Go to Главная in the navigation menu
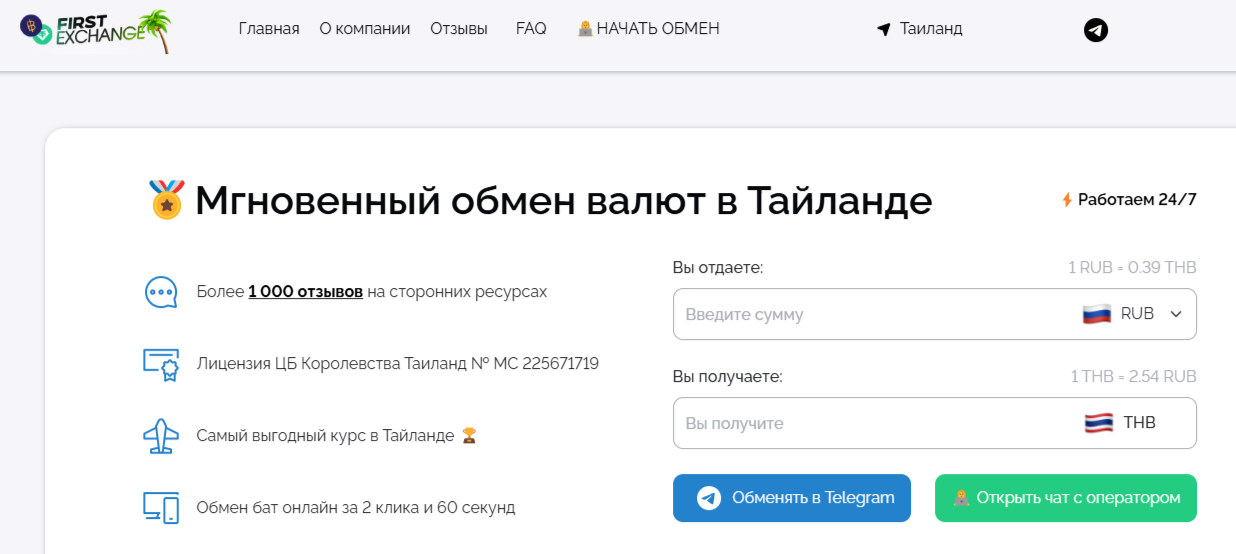 pos(269,29)
